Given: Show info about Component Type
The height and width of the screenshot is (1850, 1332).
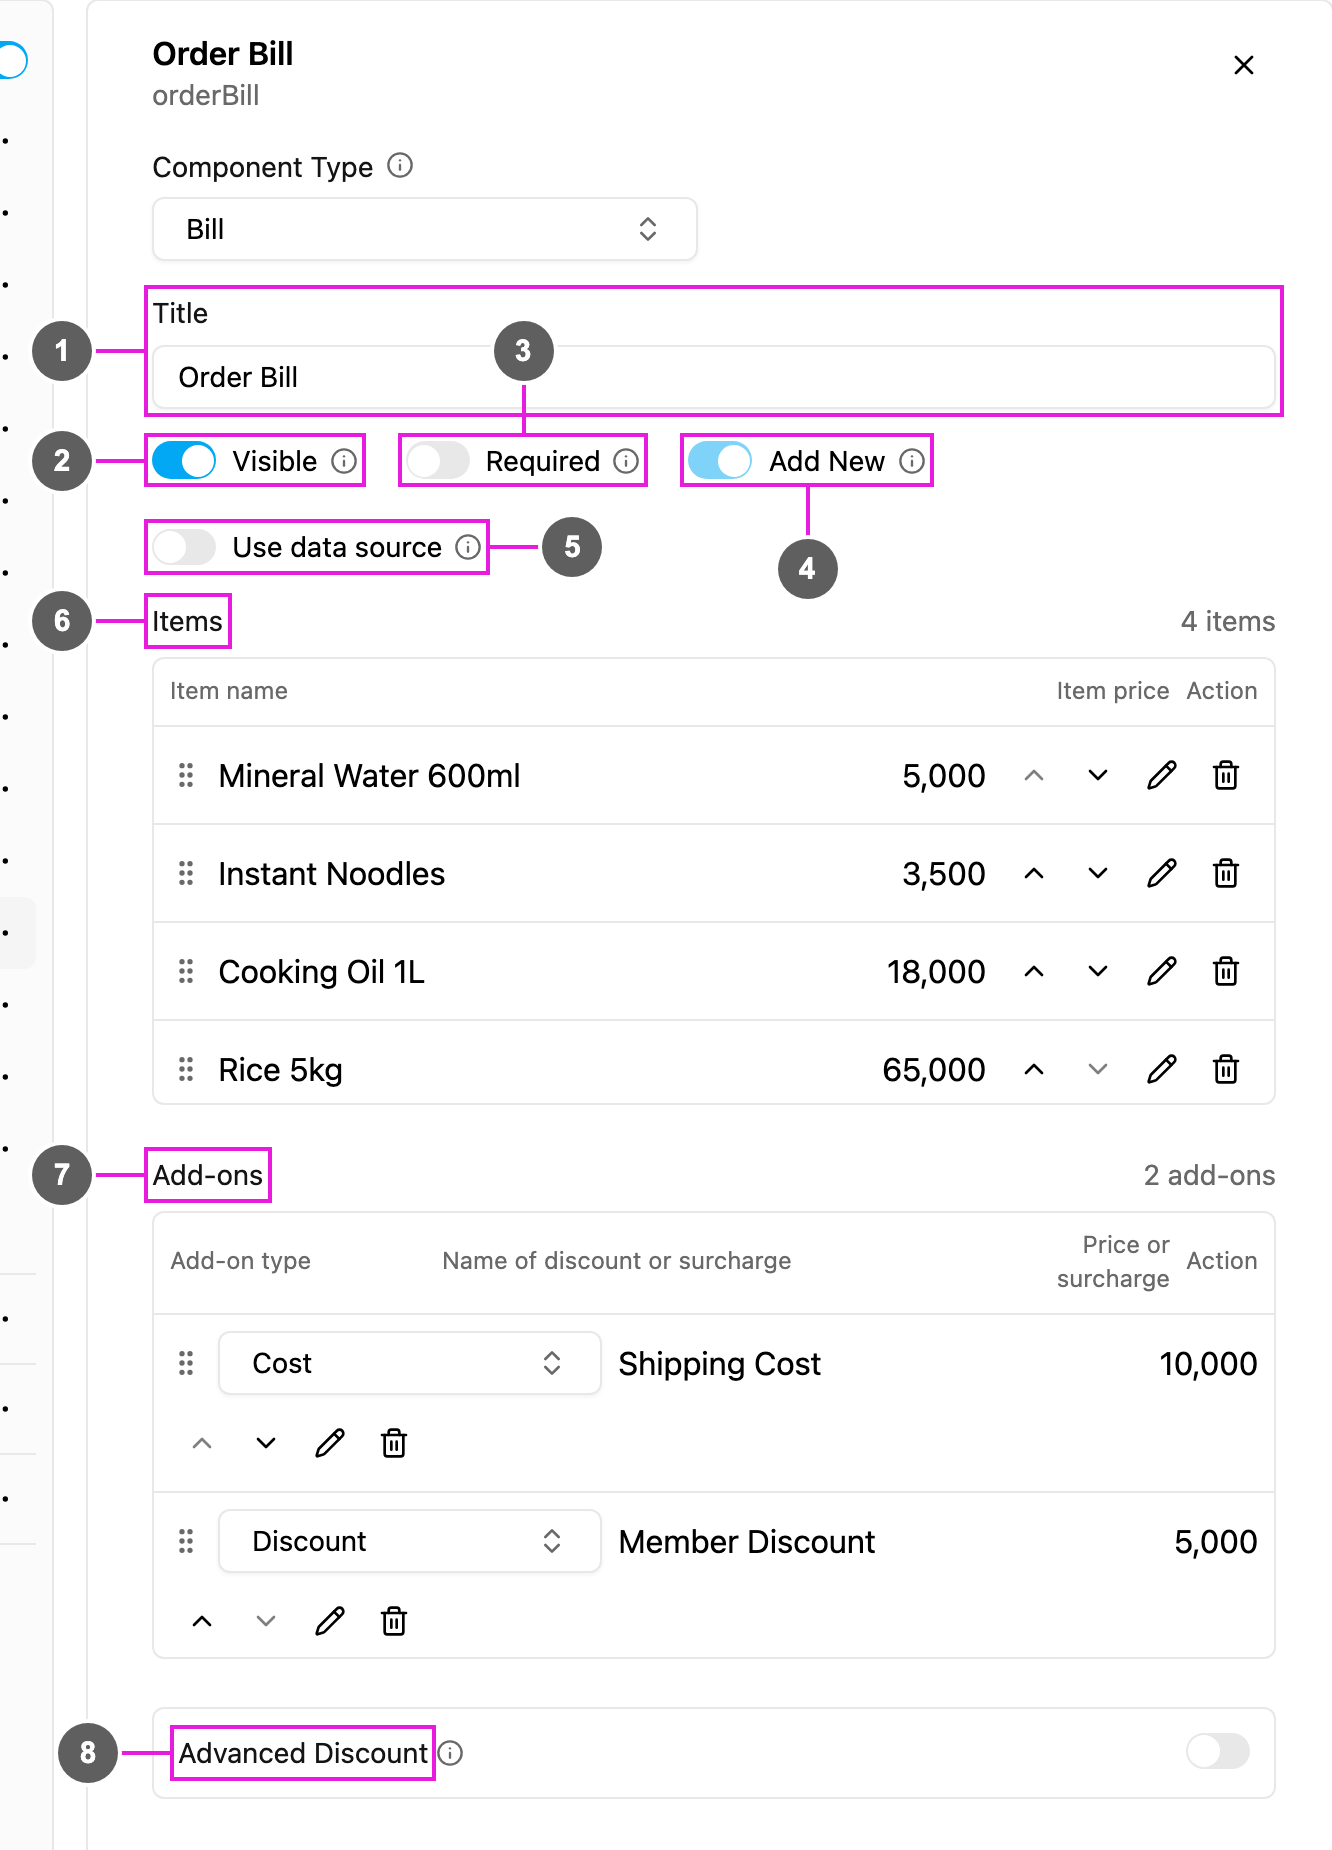Looking at the screenshot, I should 400,165.
